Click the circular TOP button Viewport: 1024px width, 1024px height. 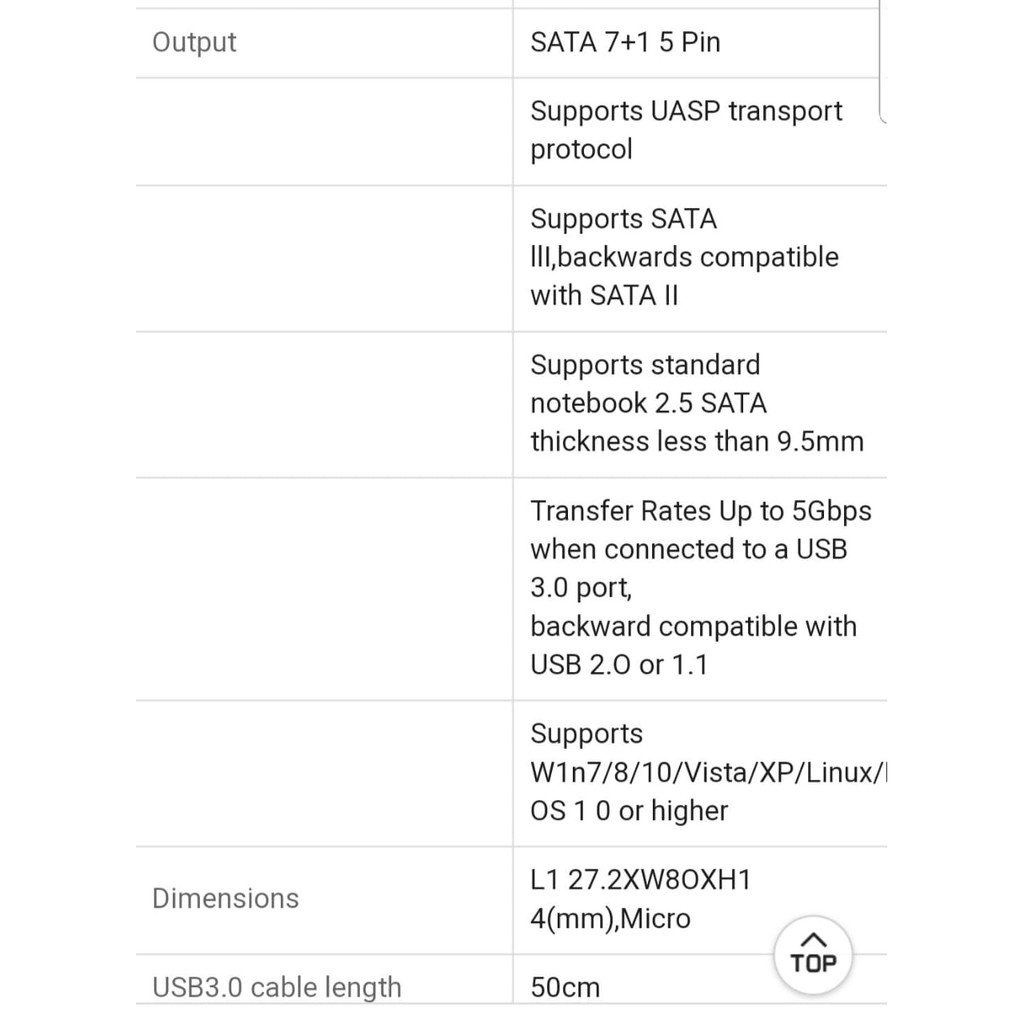tap(812, 953)
